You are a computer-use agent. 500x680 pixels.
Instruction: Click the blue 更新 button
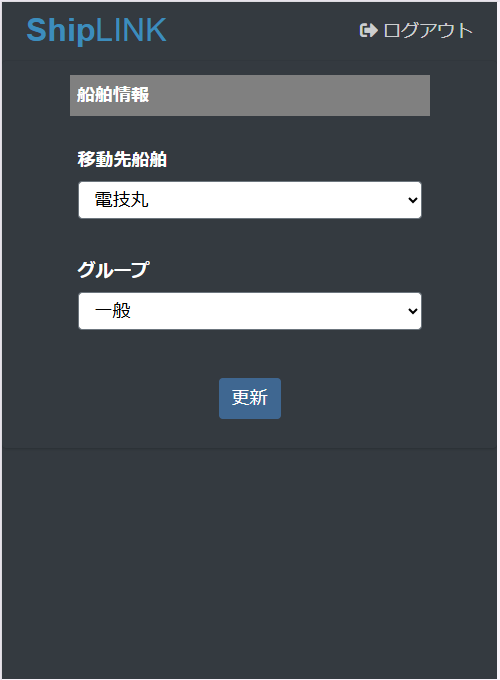tap(250, 399)
